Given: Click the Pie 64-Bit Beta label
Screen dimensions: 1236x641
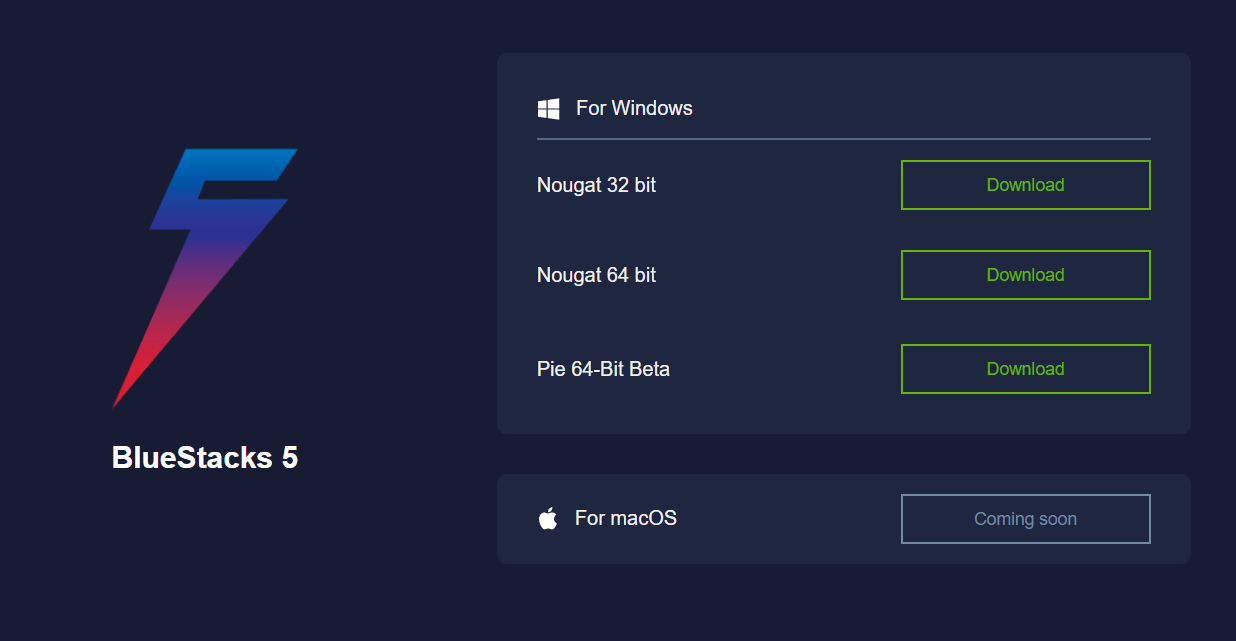Looking at the screenshot, I should 603,369.
